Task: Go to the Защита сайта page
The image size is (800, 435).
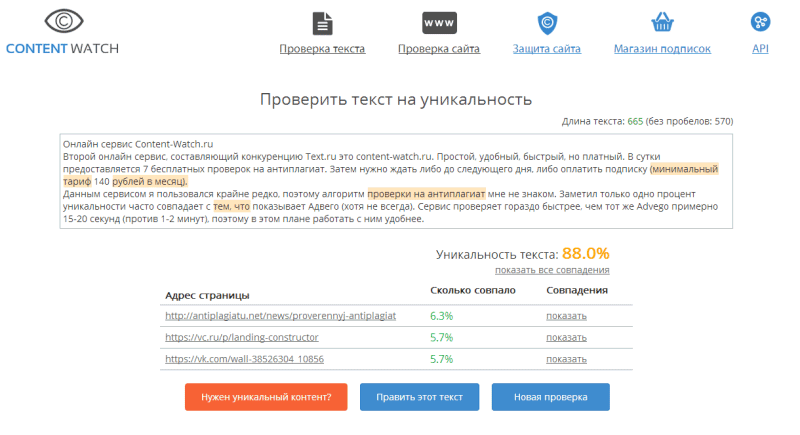Action: click(x=547, y=48)
